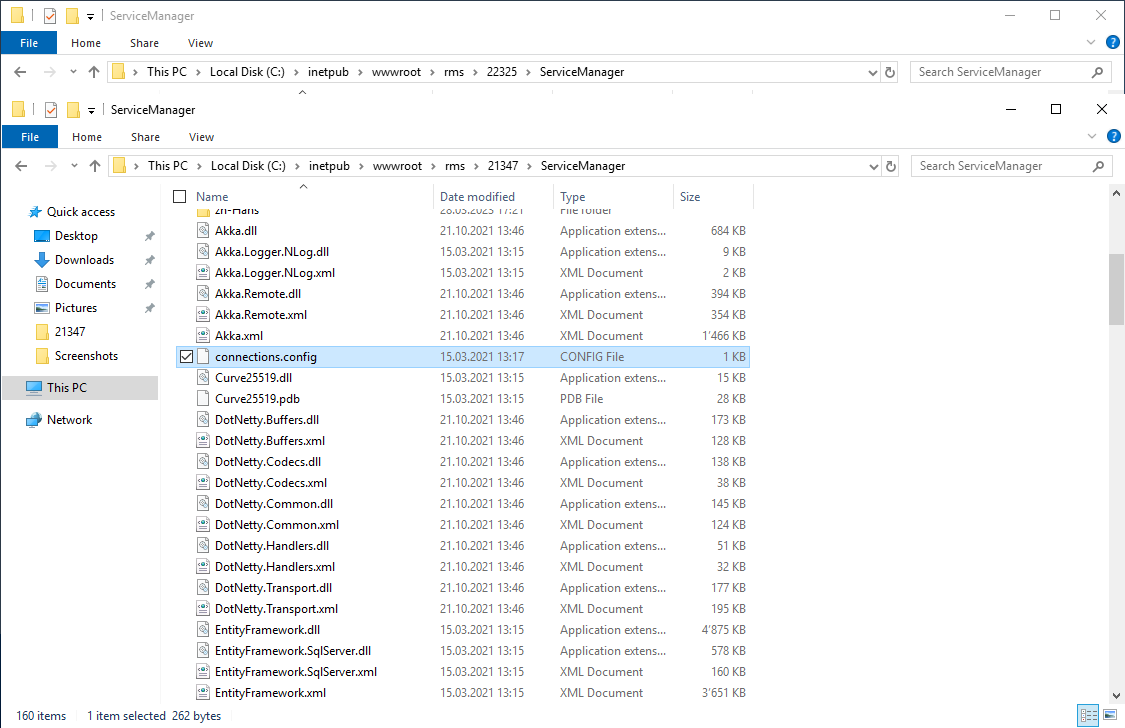Click the Pictures icon in Quick access
Viewport: 1125px width, 728px height.
42,308
